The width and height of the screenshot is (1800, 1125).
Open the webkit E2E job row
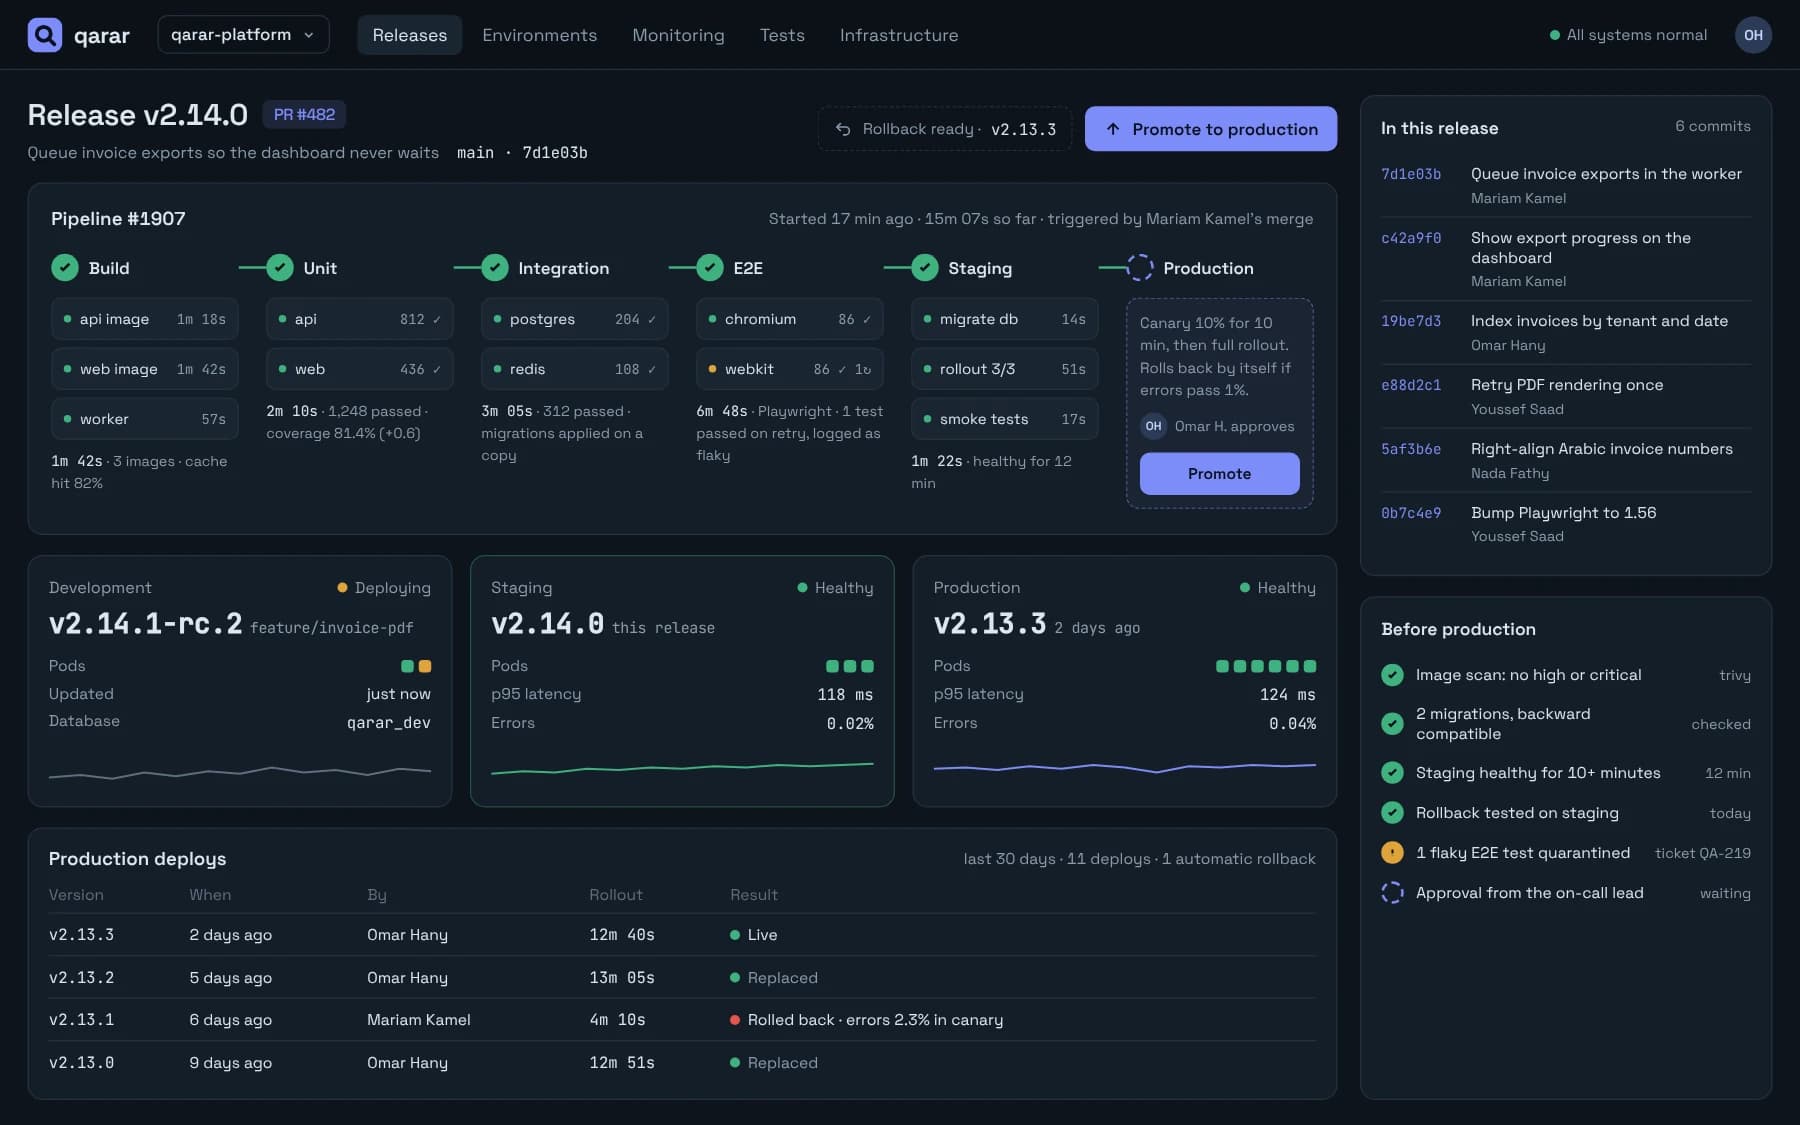(790, 369)
